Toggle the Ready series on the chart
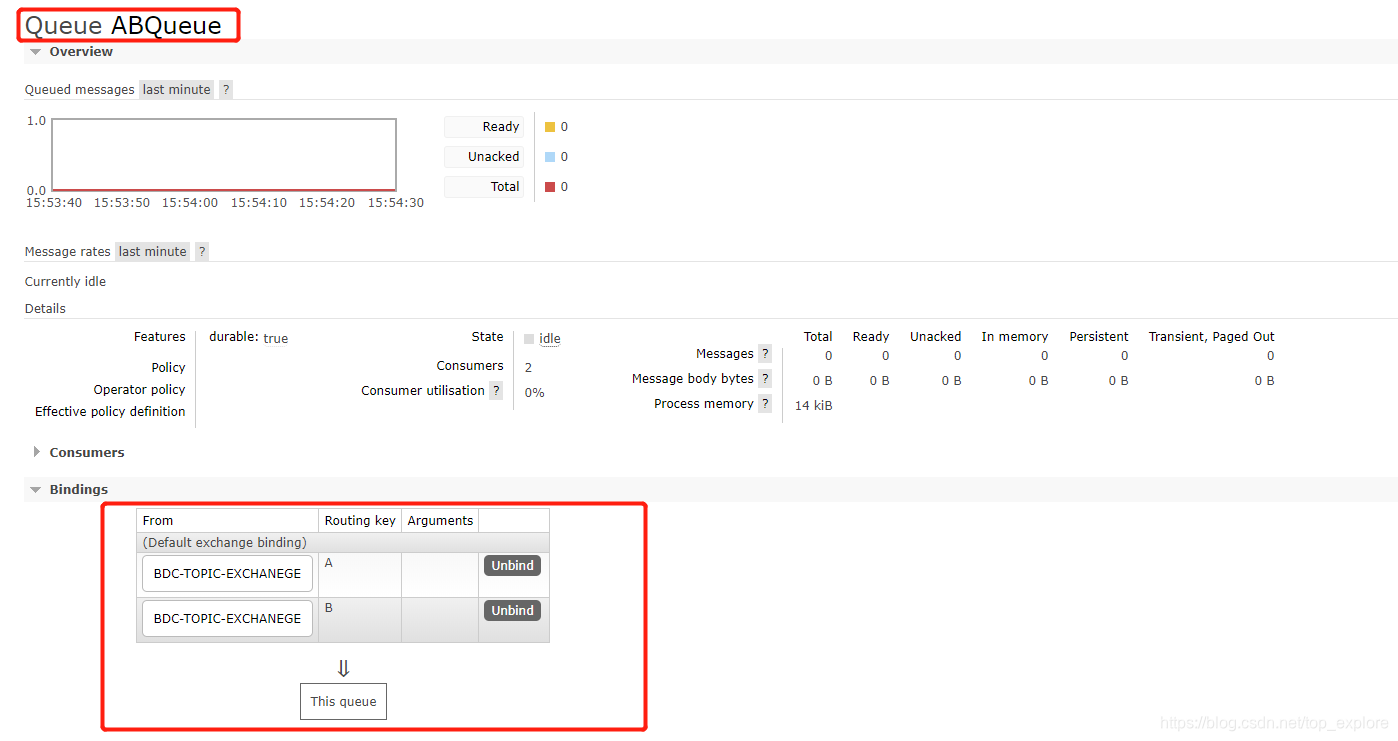Viewport: 1398px width, 741px height. [484, 126]
